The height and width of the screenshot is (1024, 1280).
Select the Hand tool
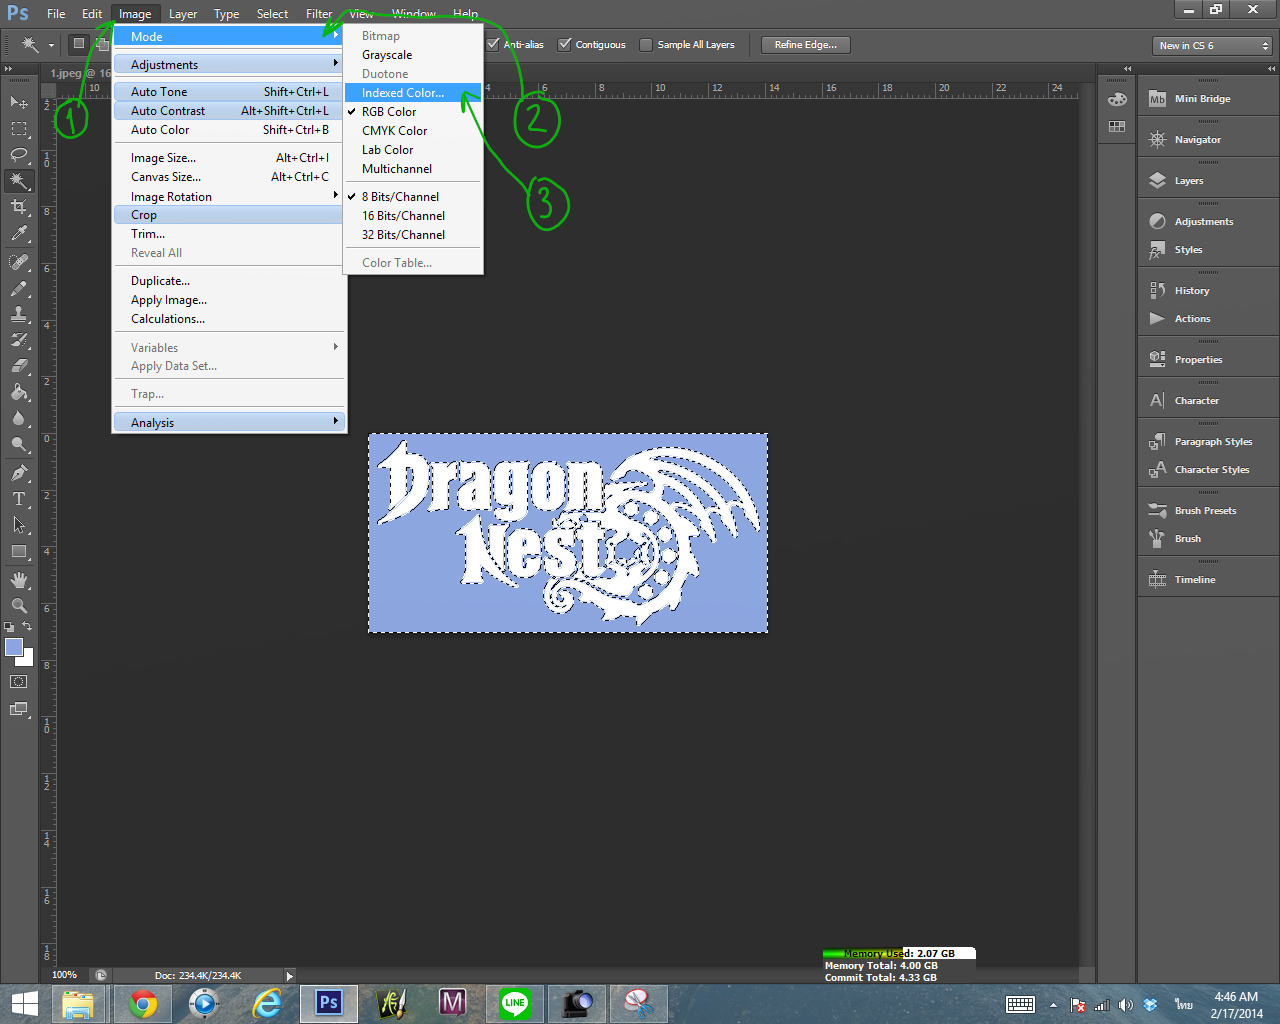(x=19, y=580)
